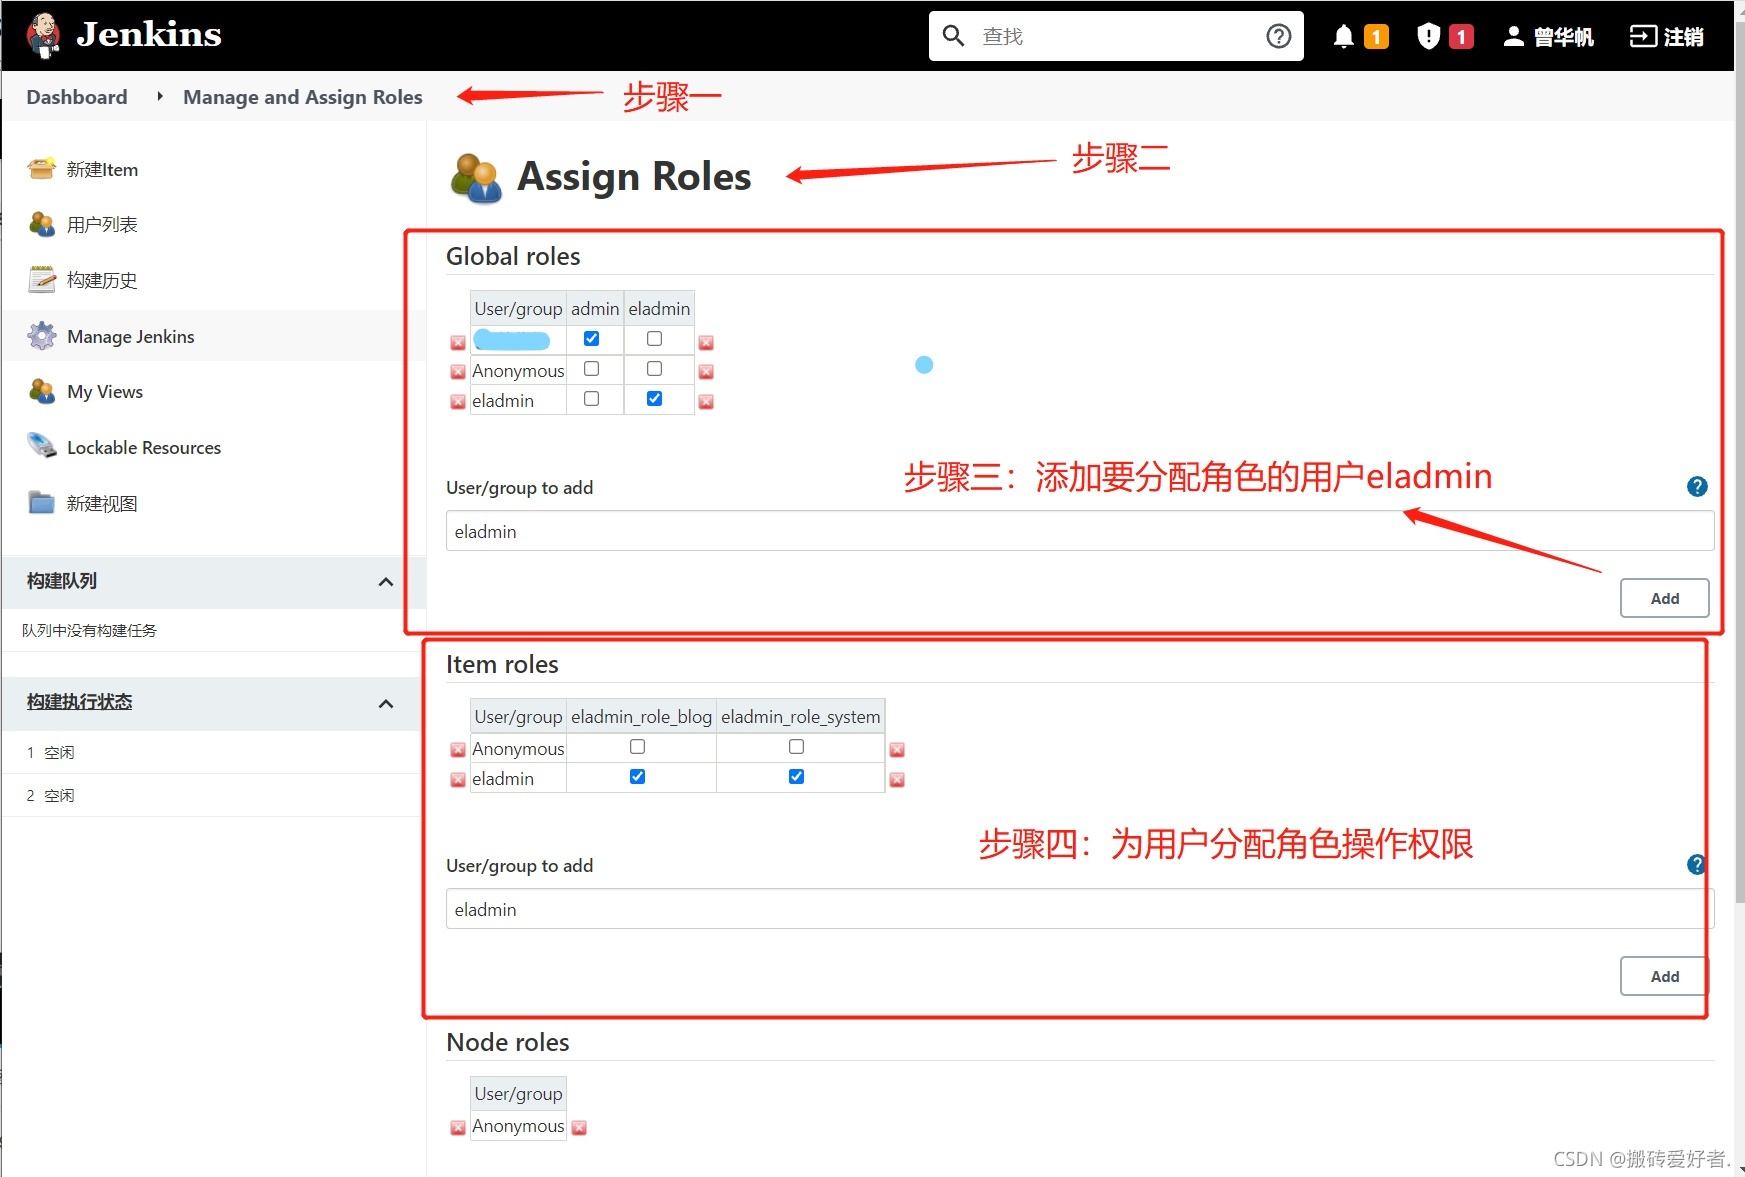
Task: Click Add button under Item roles
Action: (1664, 976)
